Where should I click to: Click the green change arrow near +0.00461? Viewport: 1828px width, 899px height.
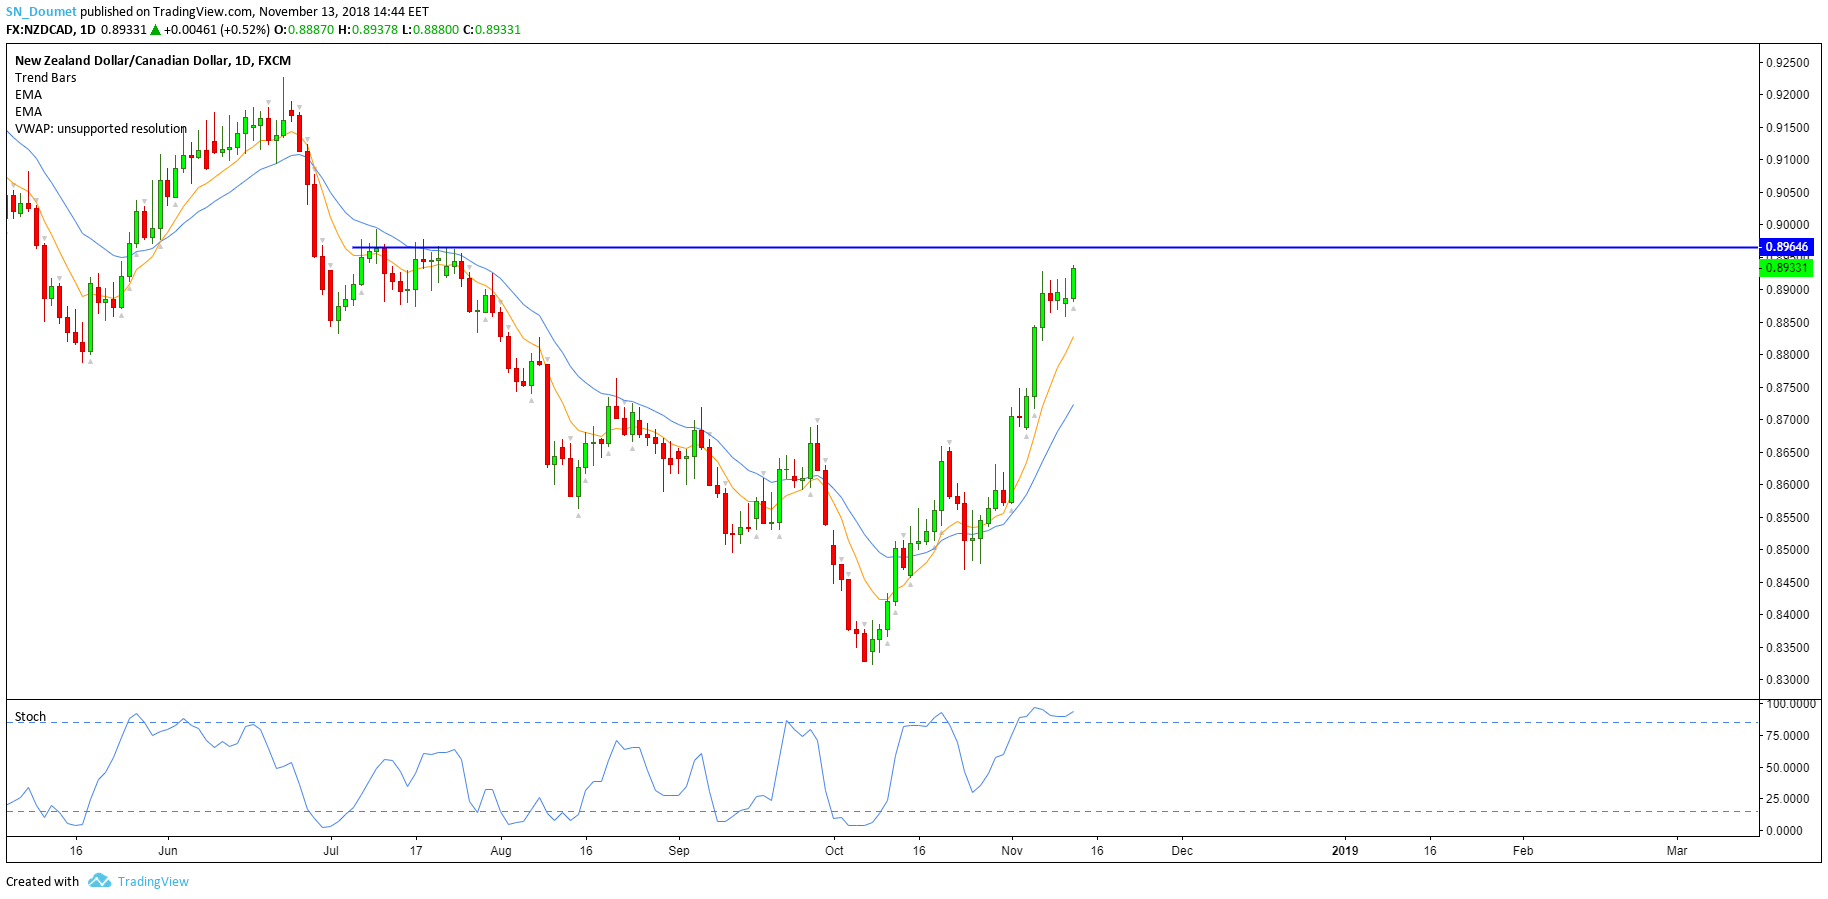(155, 30)
